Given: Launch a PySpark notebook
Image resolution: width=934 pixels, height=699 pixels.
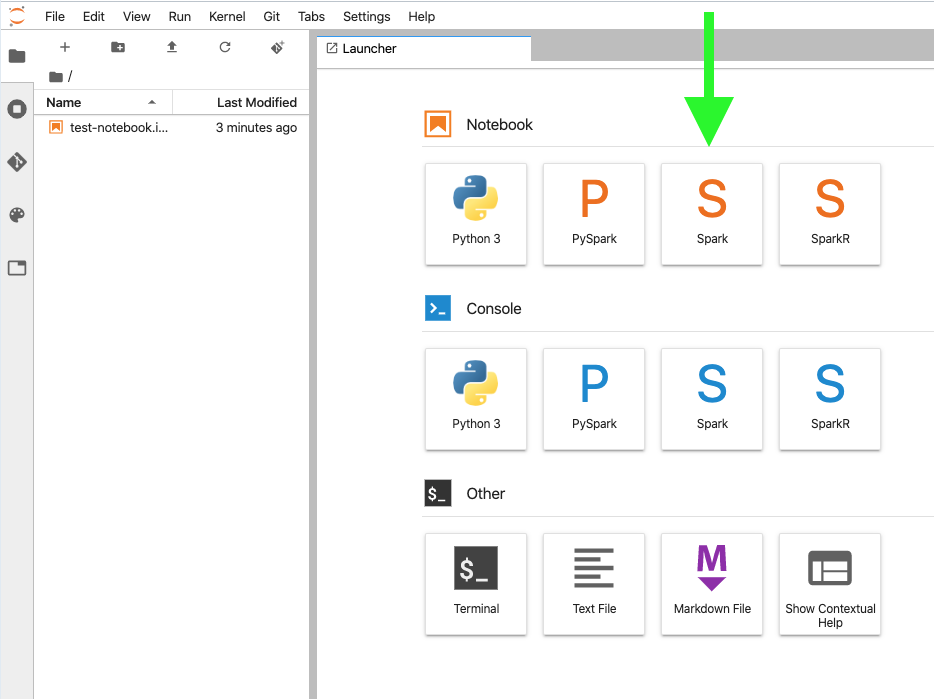Looking at the screenshot, I should coord(594,214).
